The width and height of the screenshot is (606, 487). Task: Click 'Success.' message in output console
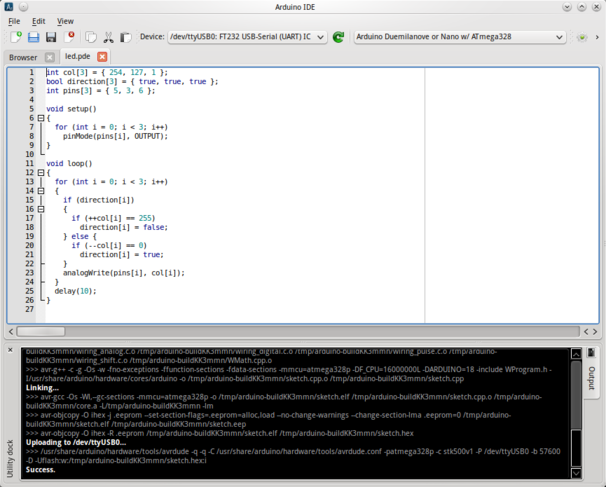pos(41,470)
